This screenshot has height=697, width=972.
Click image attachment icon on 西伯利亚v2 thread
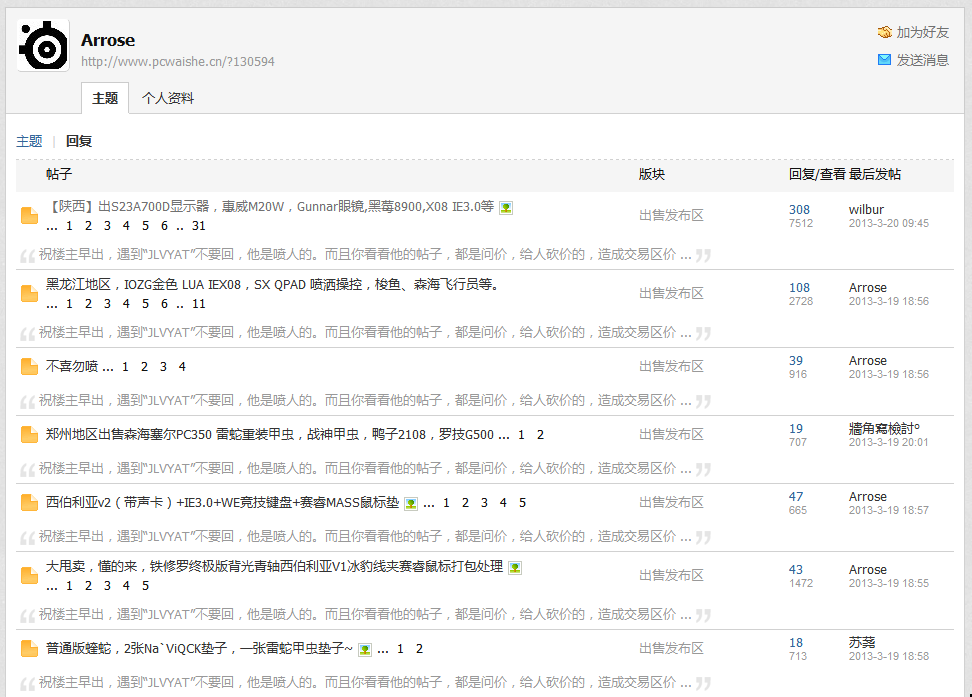[x=410, y=504]
